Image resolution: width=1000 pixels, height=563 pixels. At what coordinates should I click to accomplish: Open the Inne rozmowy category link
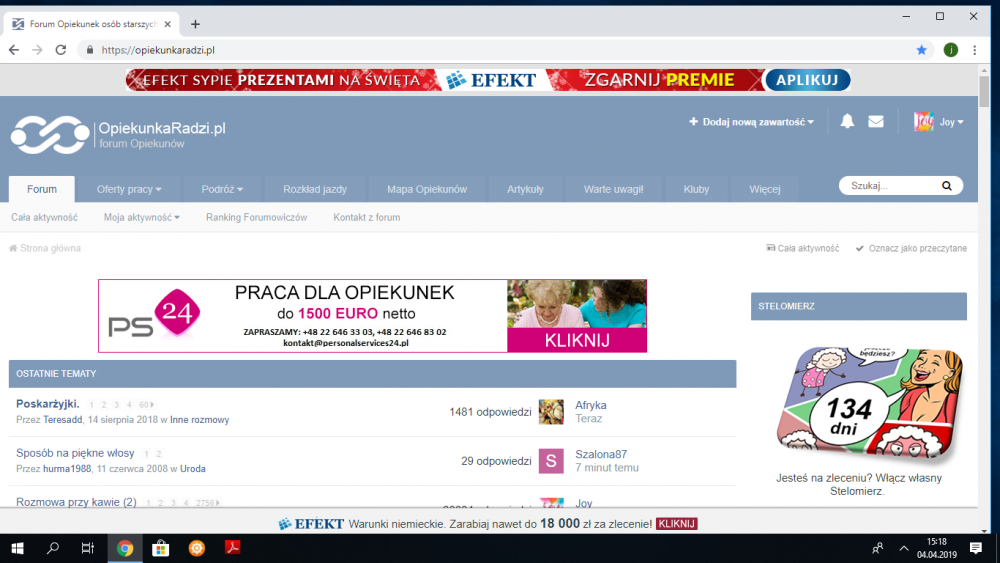(200, 420)
